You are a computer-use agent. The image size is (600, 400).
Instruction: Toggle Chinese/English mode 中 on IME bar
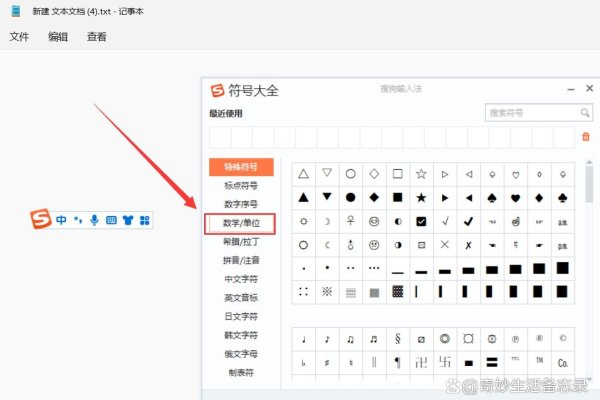[61, 220]
